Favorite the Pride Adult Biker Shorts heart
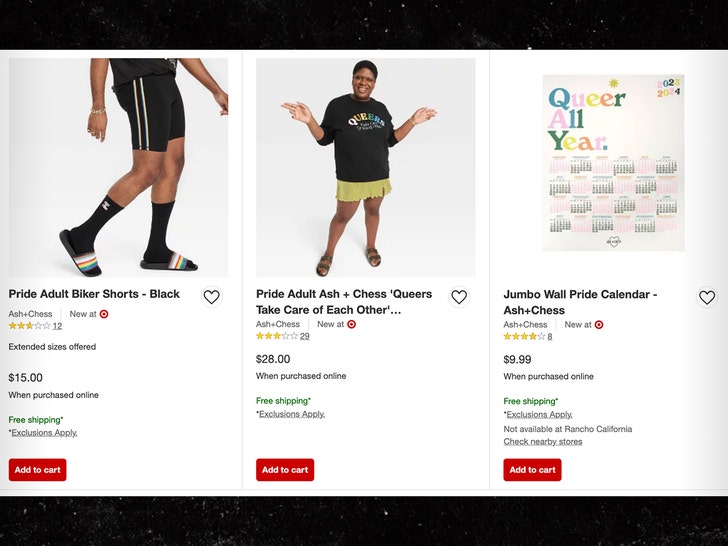Image resolution: width=728 pixels, height=546 pixels. 211,297
